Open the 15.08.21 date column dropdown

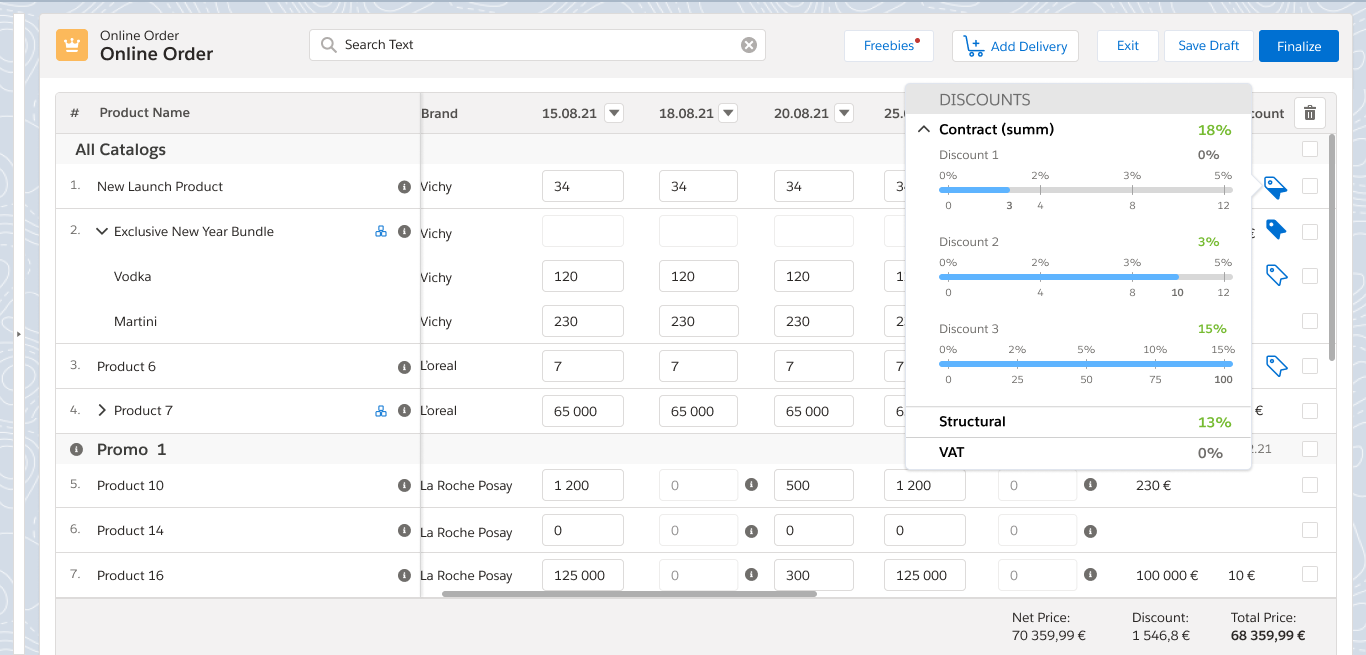(614, 113)
